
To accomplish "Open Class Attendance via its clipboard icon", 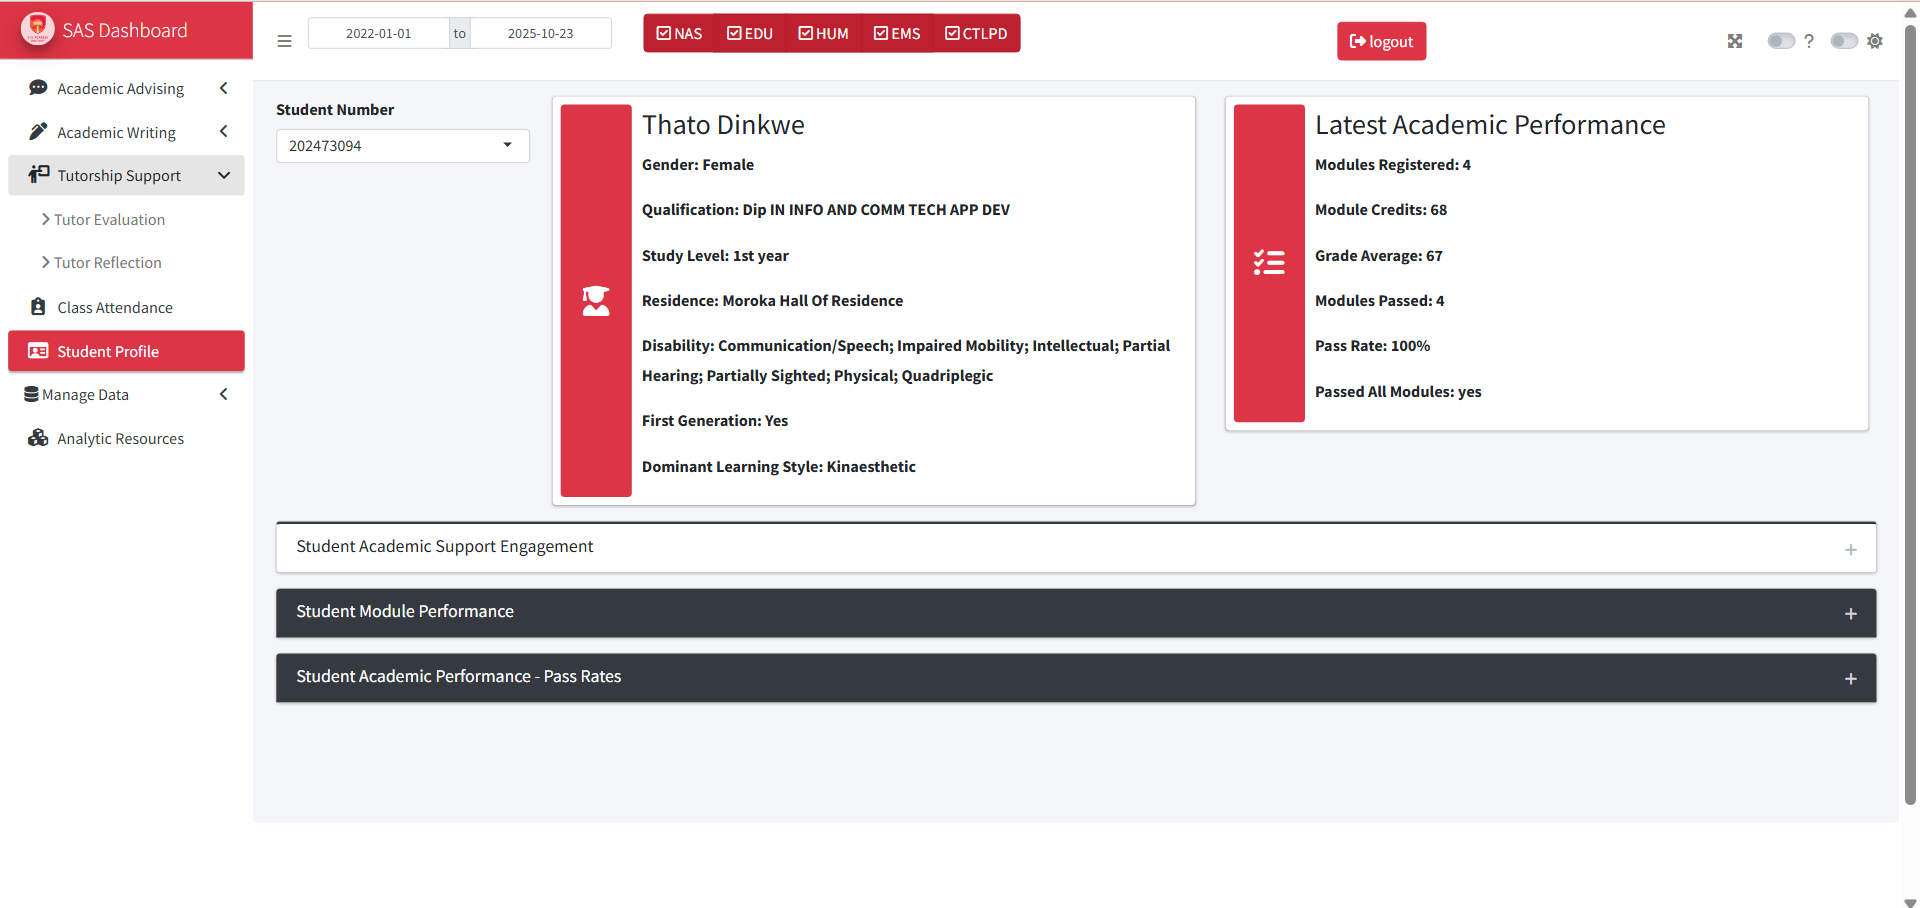I will [x=38, y=307].
